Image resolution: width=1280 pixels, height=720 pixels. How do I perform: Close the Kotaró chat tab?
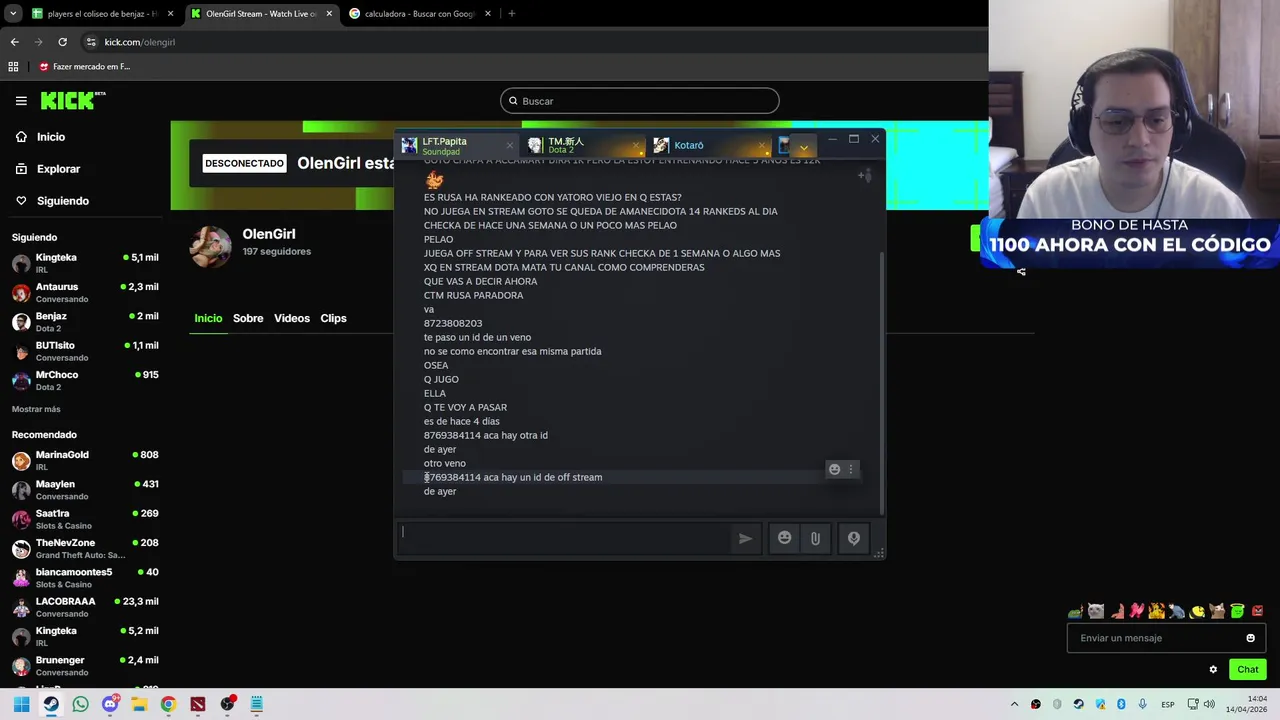[763, 146]
